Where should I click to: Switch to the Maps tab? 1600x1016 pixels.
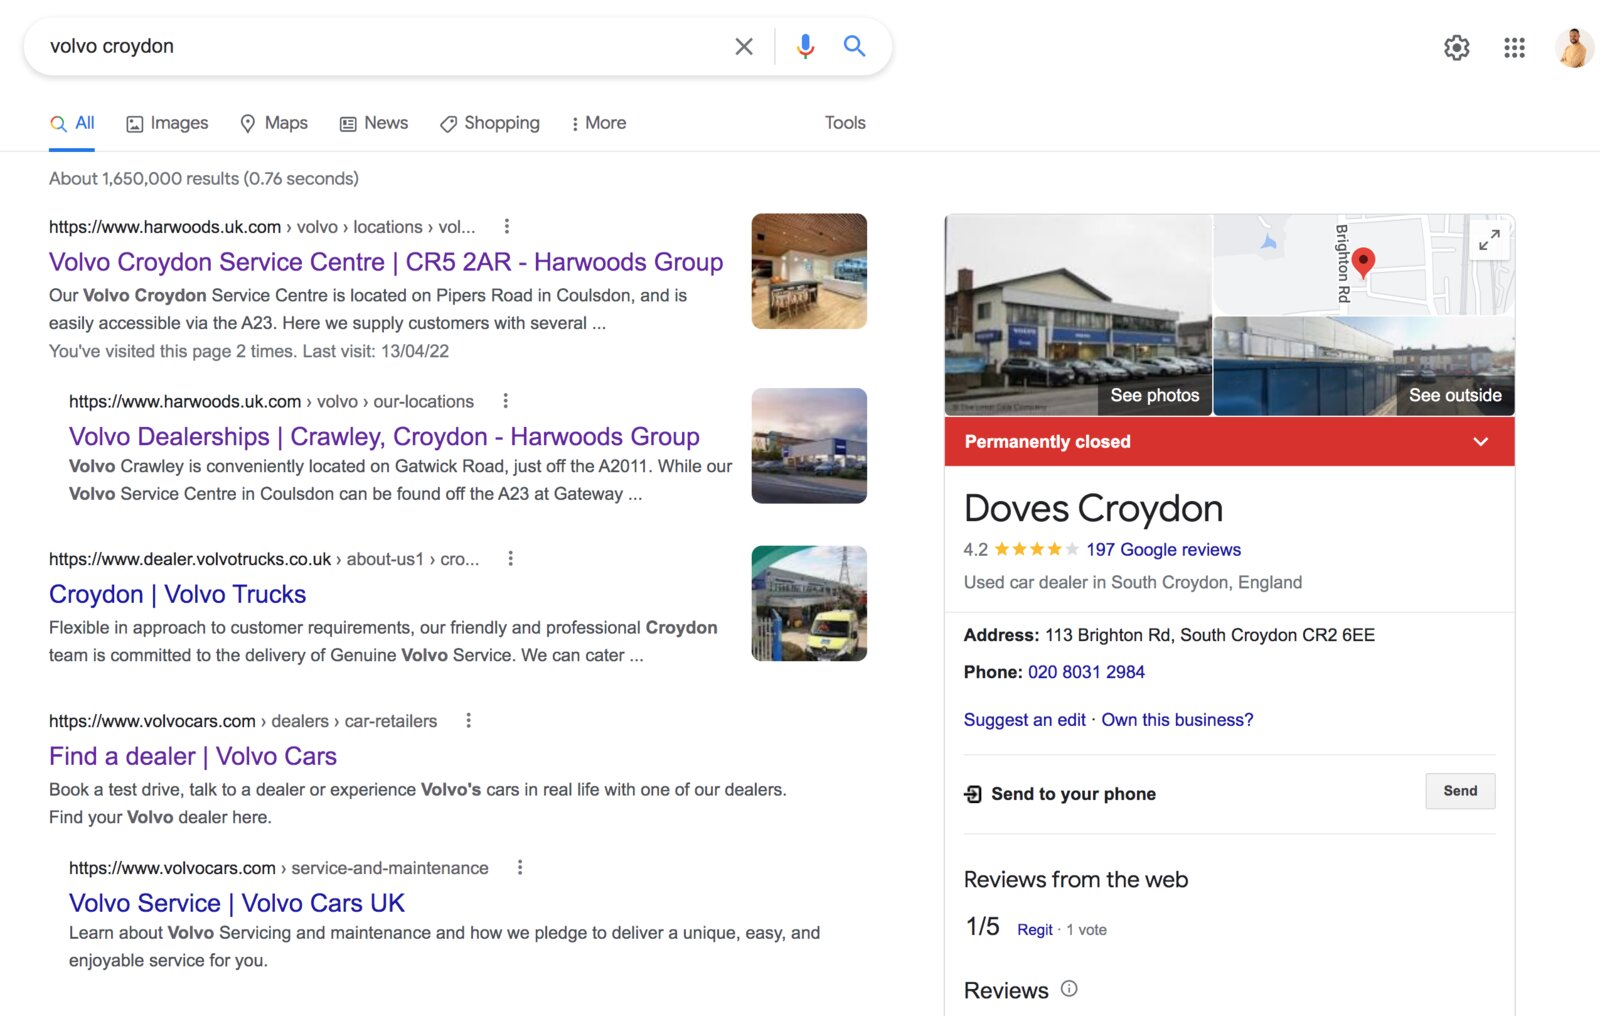coord(274,123)
